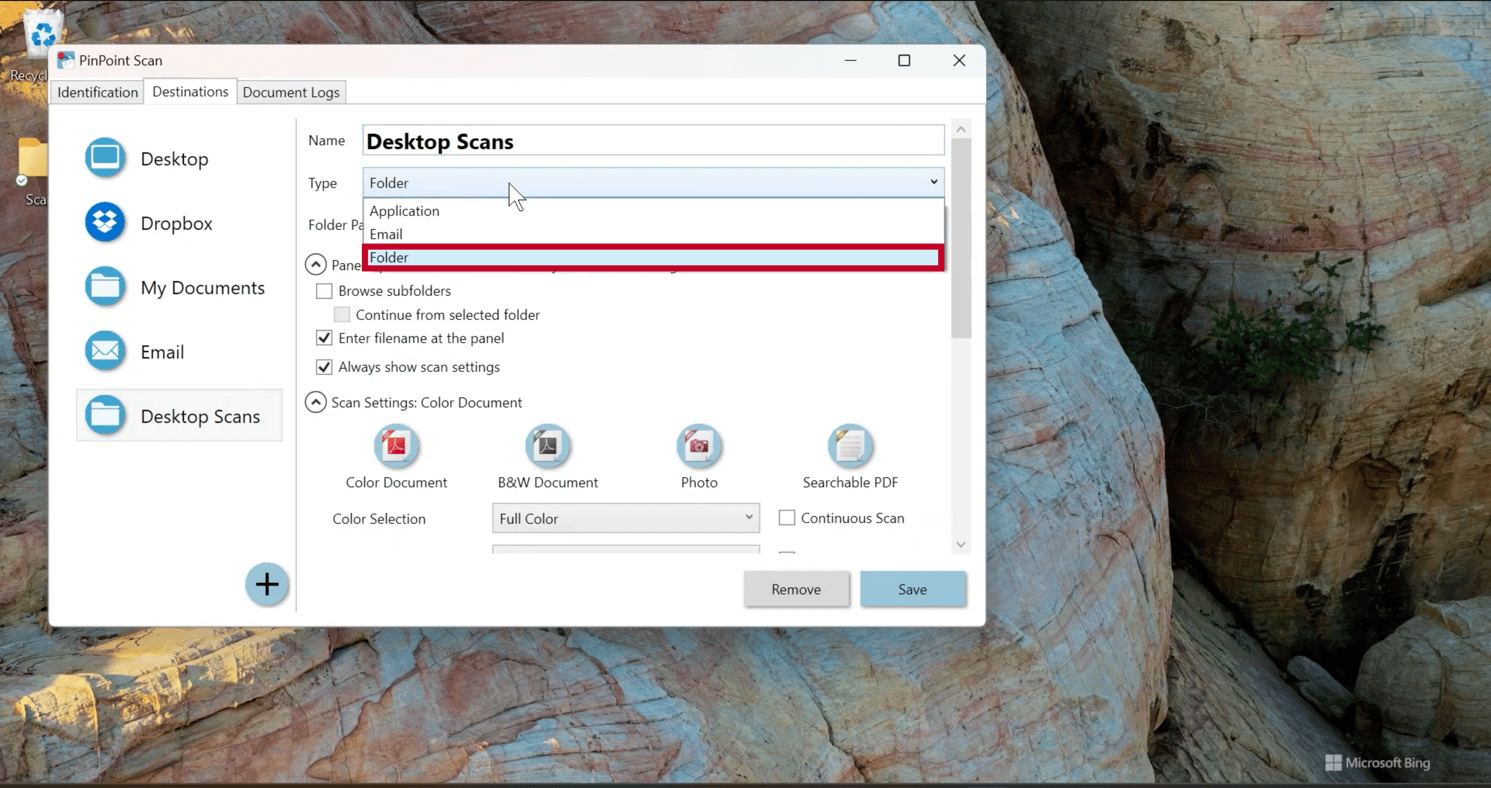Click the Save button
This screenshot has height=788, width=1491.
tap(912, 589)
